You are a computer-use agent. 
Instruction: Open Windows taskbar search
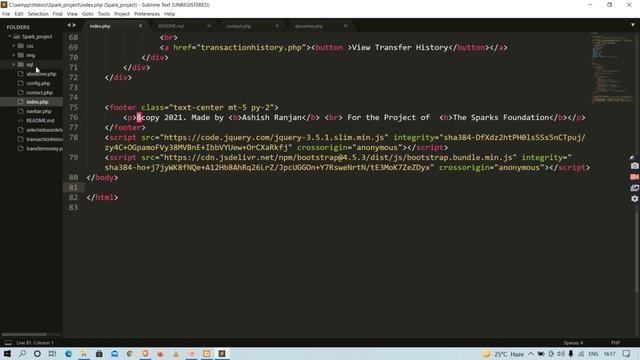click(22, 353)
